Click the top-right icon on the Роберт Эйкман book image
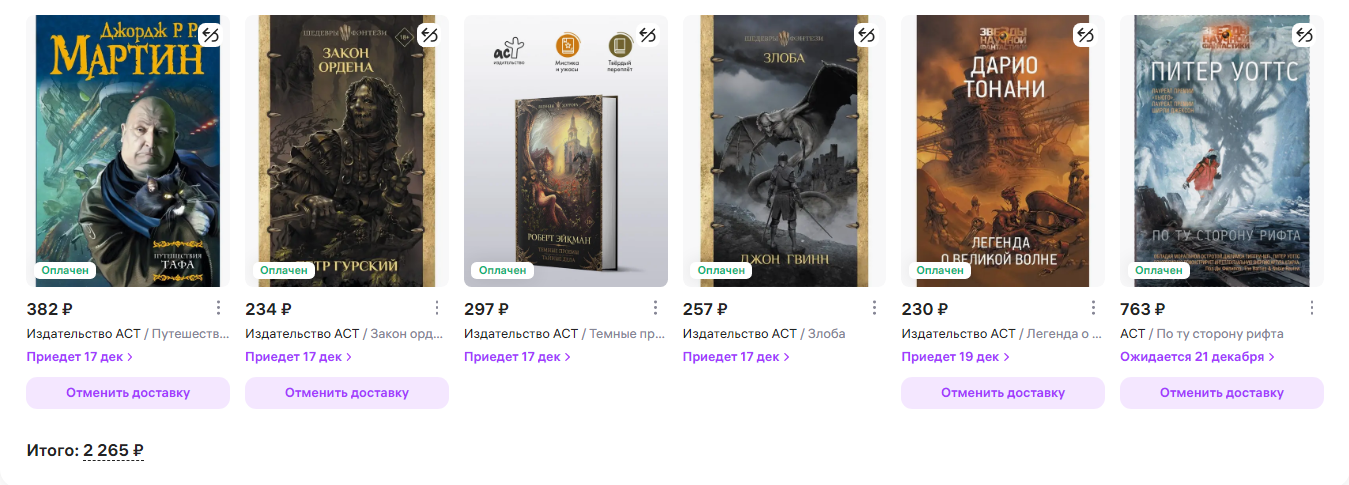Viewport: 1349px width, 485px height. coord(648,35)
